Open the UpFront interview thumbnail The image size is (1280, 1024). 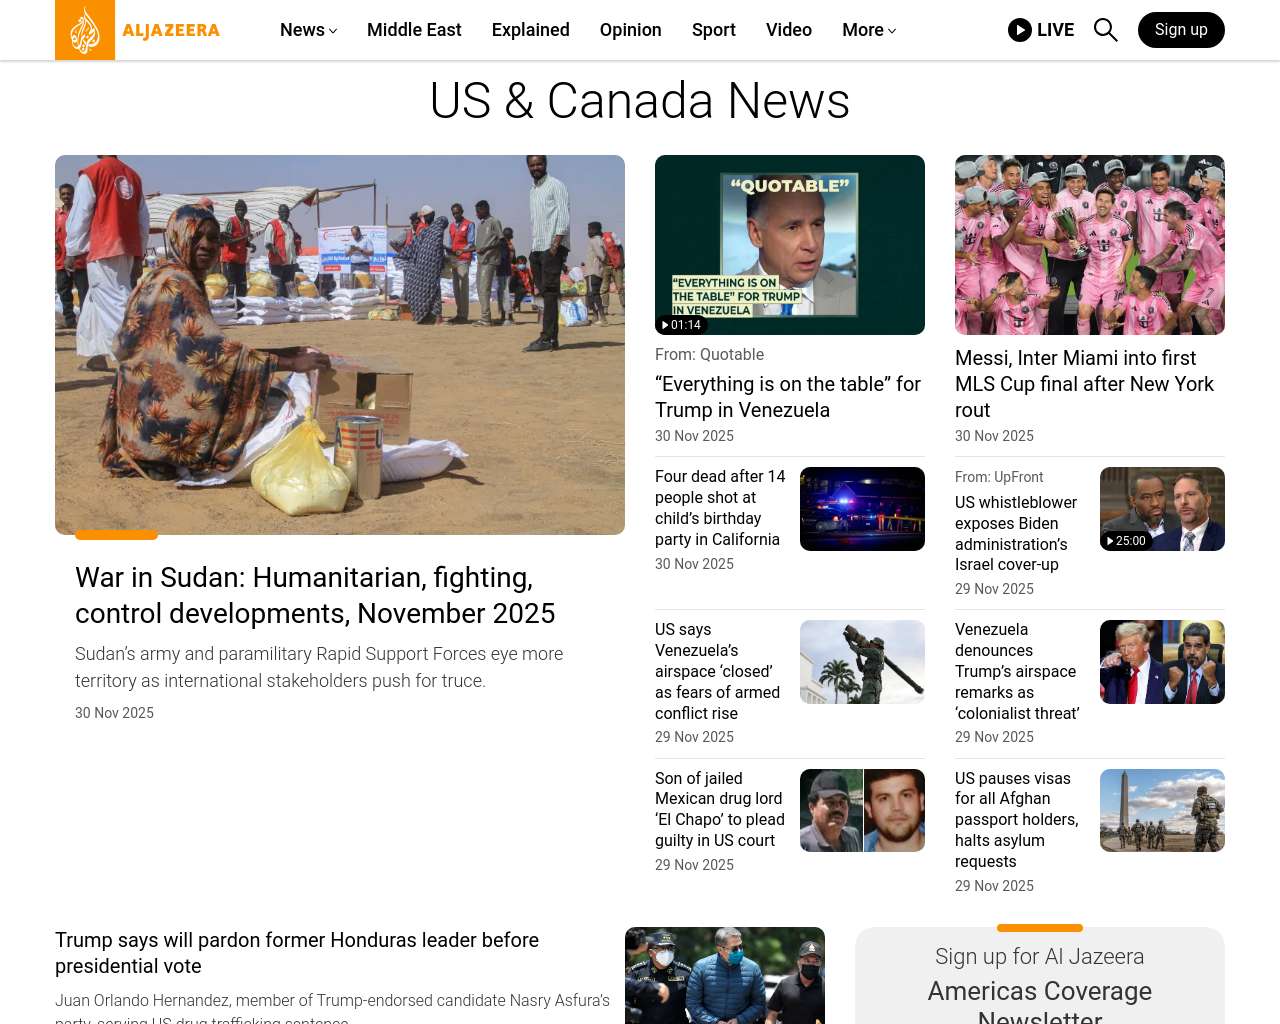pos(1162,509)
